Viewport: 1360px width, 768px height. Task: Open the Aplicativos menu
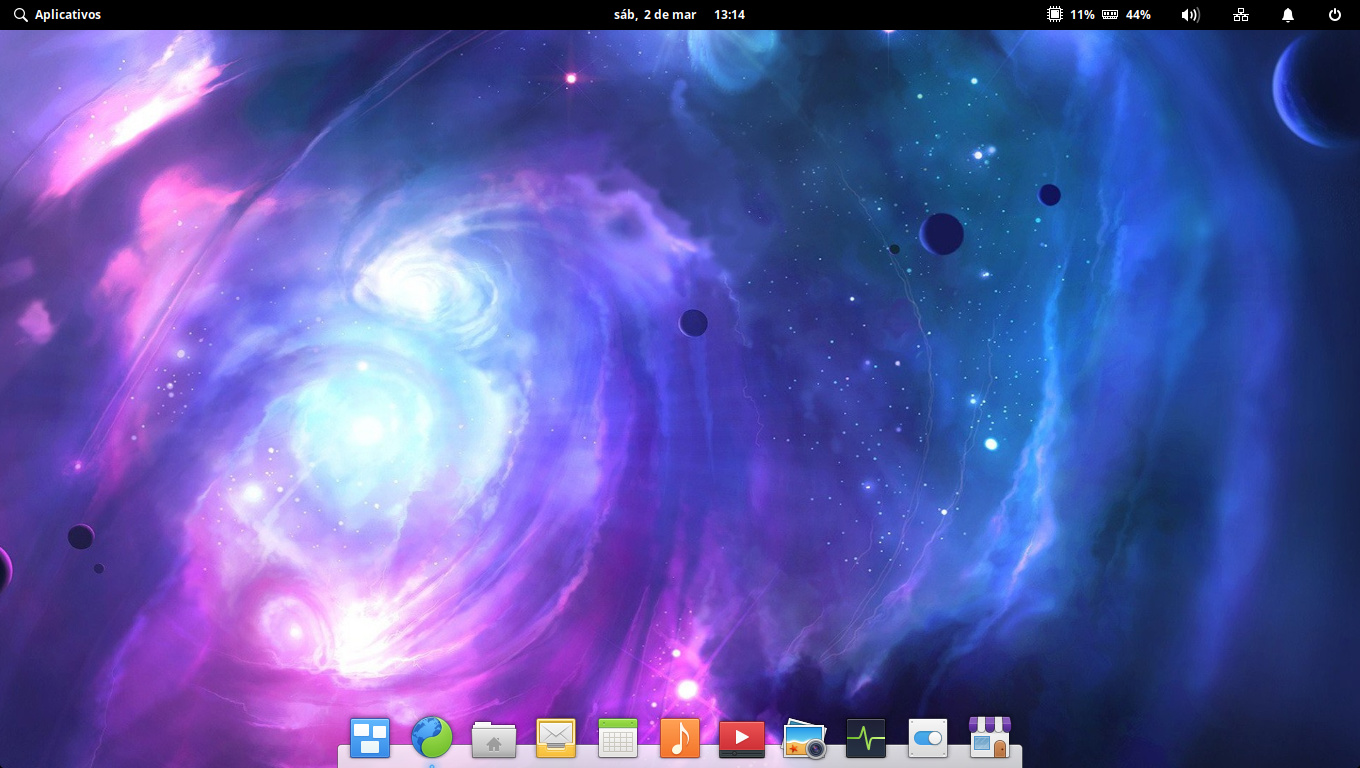57,15
